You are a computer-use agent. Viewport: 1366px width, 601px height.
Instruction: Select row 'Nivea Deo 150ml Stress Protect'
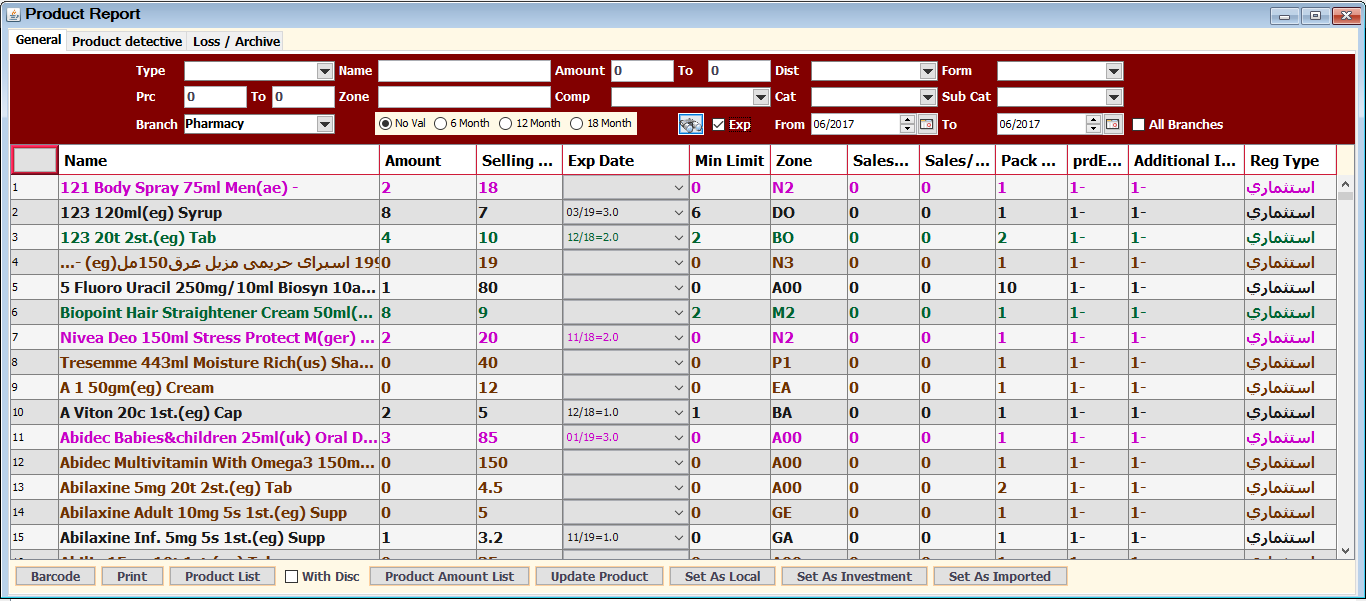click(673, 338)
